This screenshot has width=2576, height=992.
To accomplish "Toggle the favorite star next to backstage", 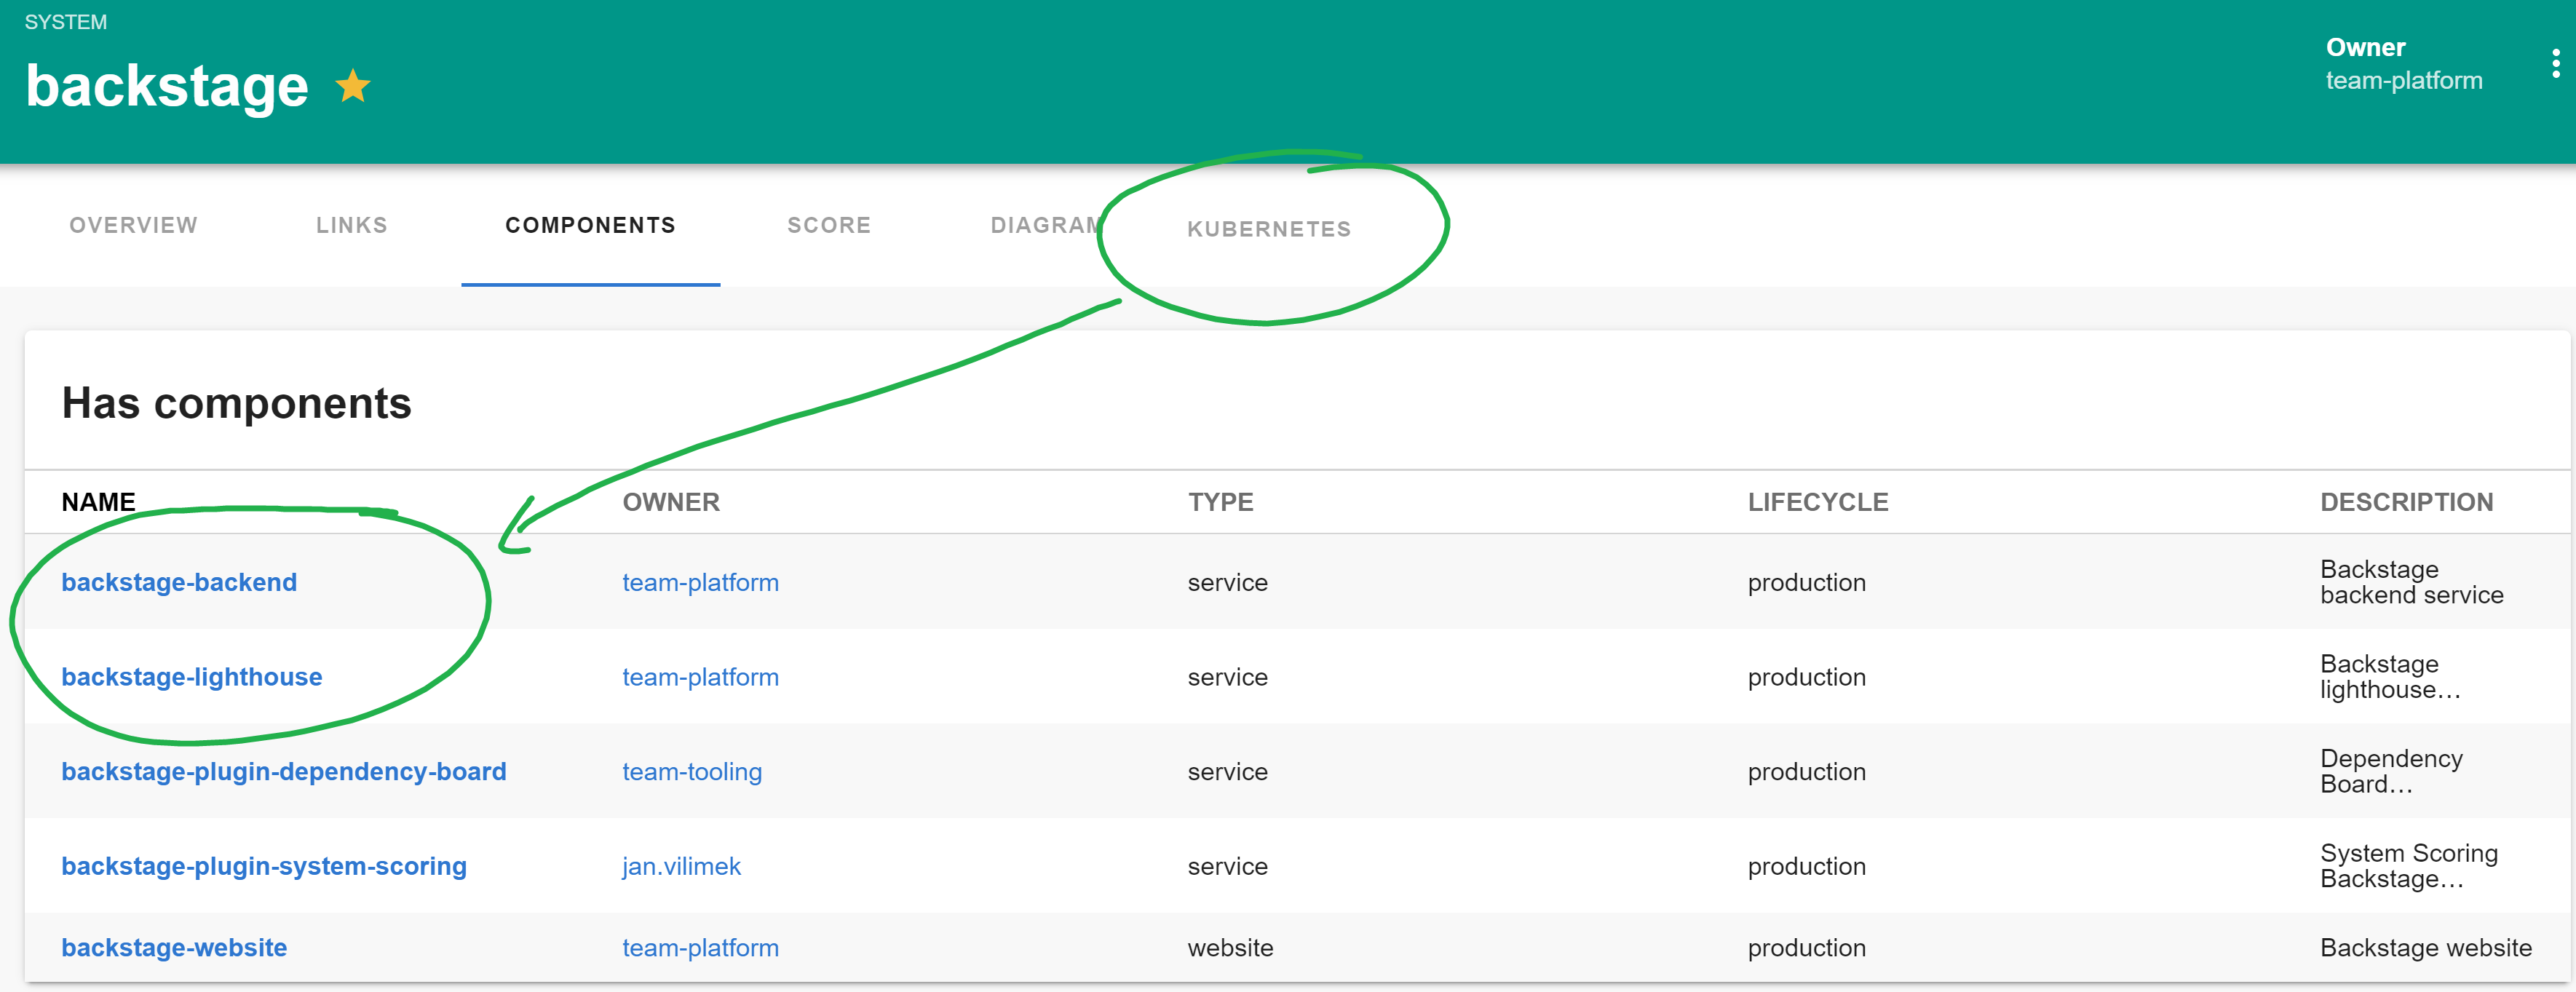I will (352, 86).
